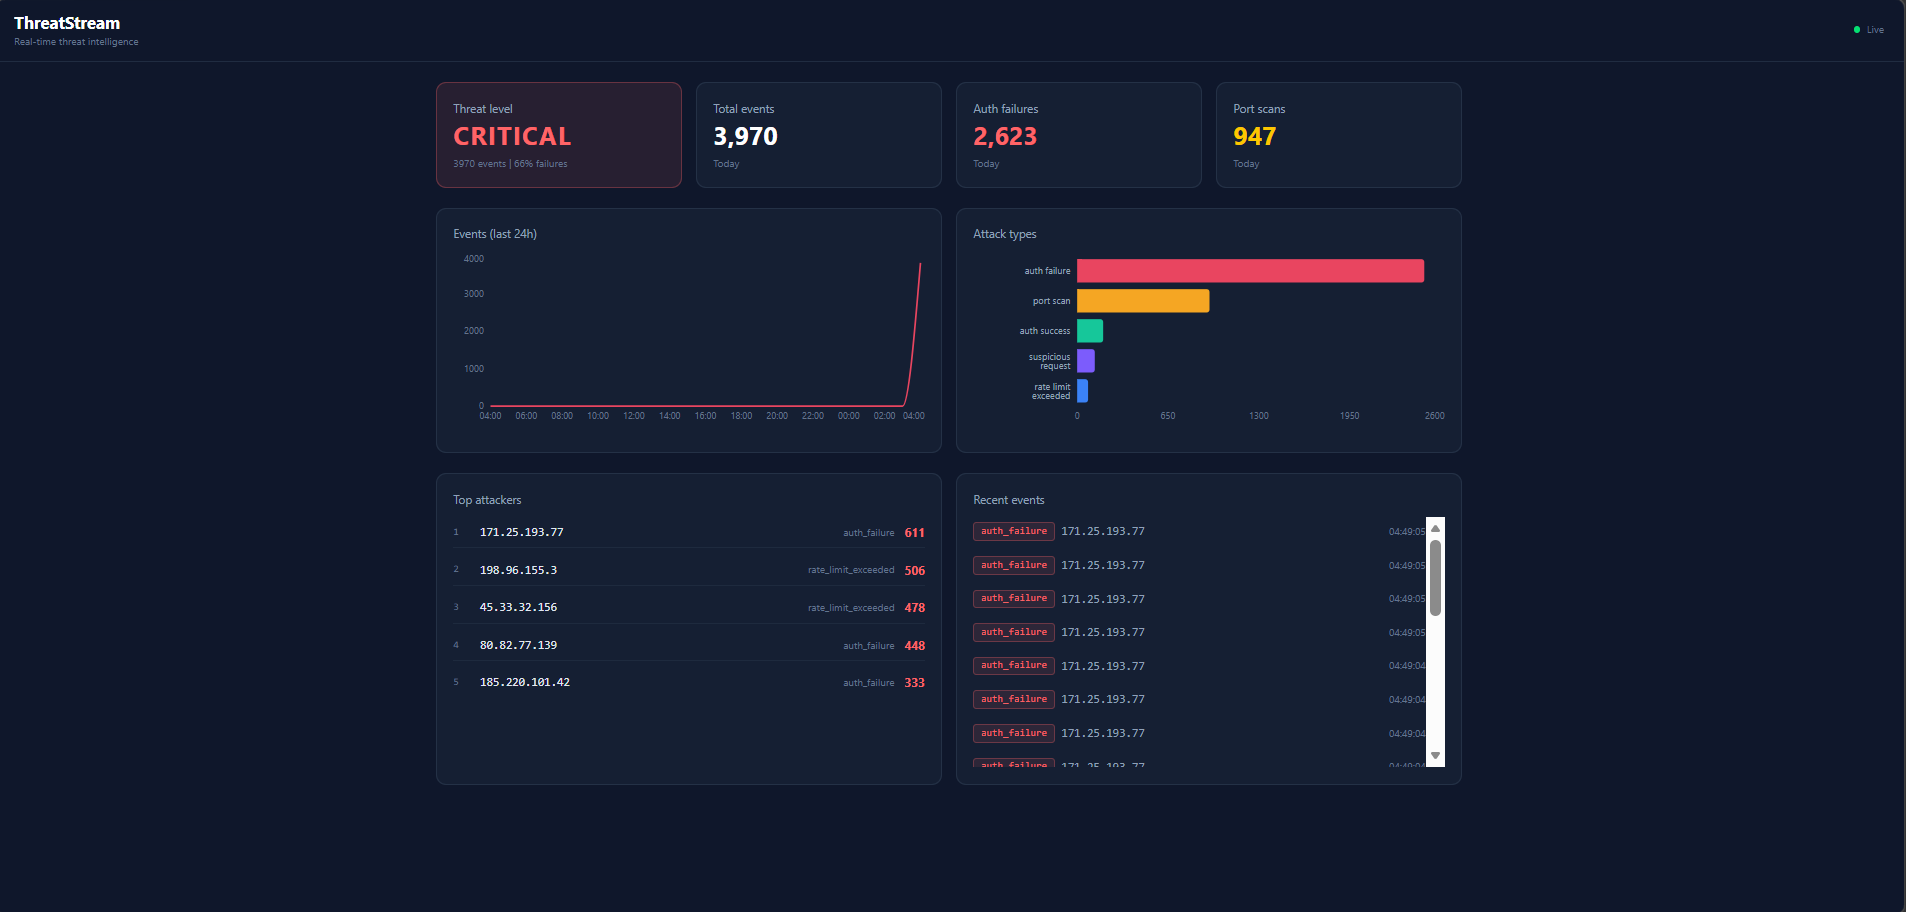Click the blue rate limit exceeded bar
1906x912 pixels.
(x=1084, y=391)
